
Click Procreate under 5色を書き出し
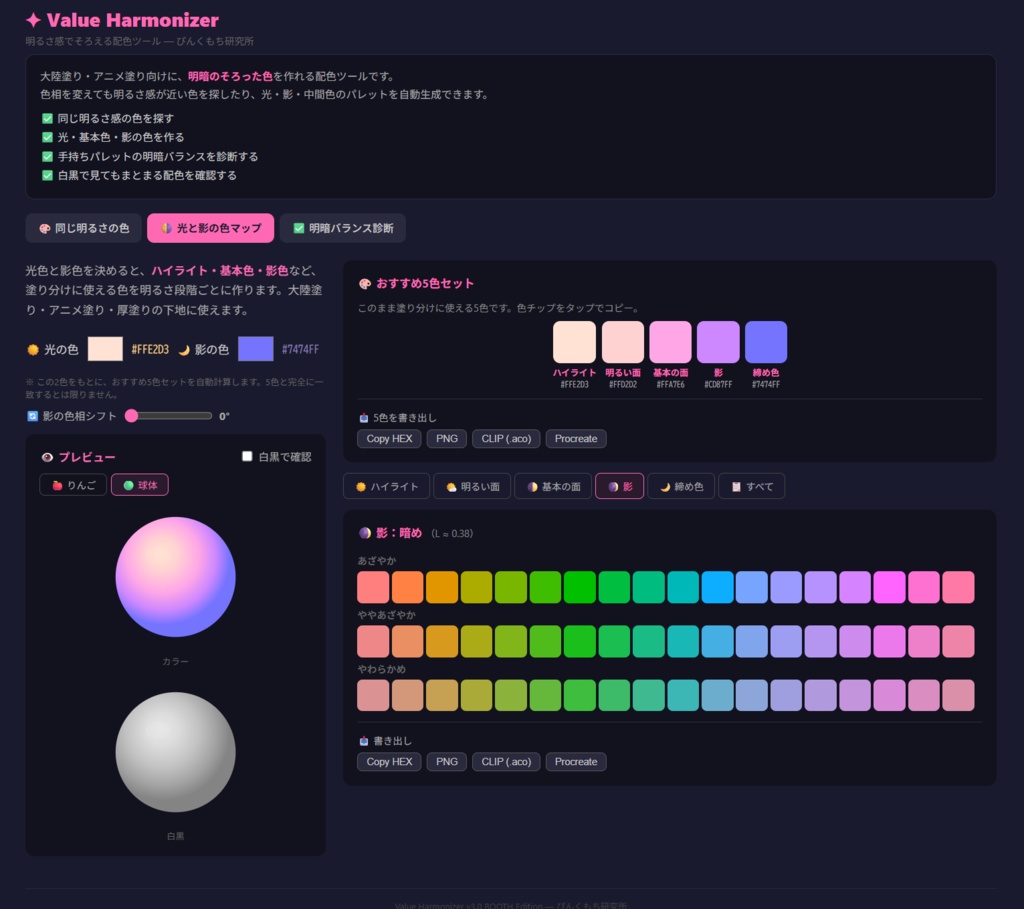[576, 439]
